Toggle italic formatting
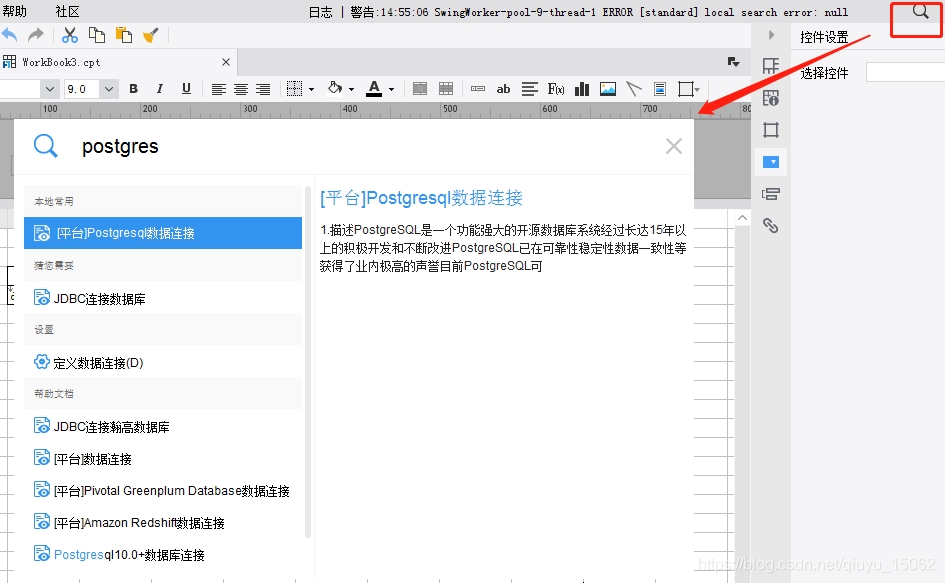 [158, 89]
